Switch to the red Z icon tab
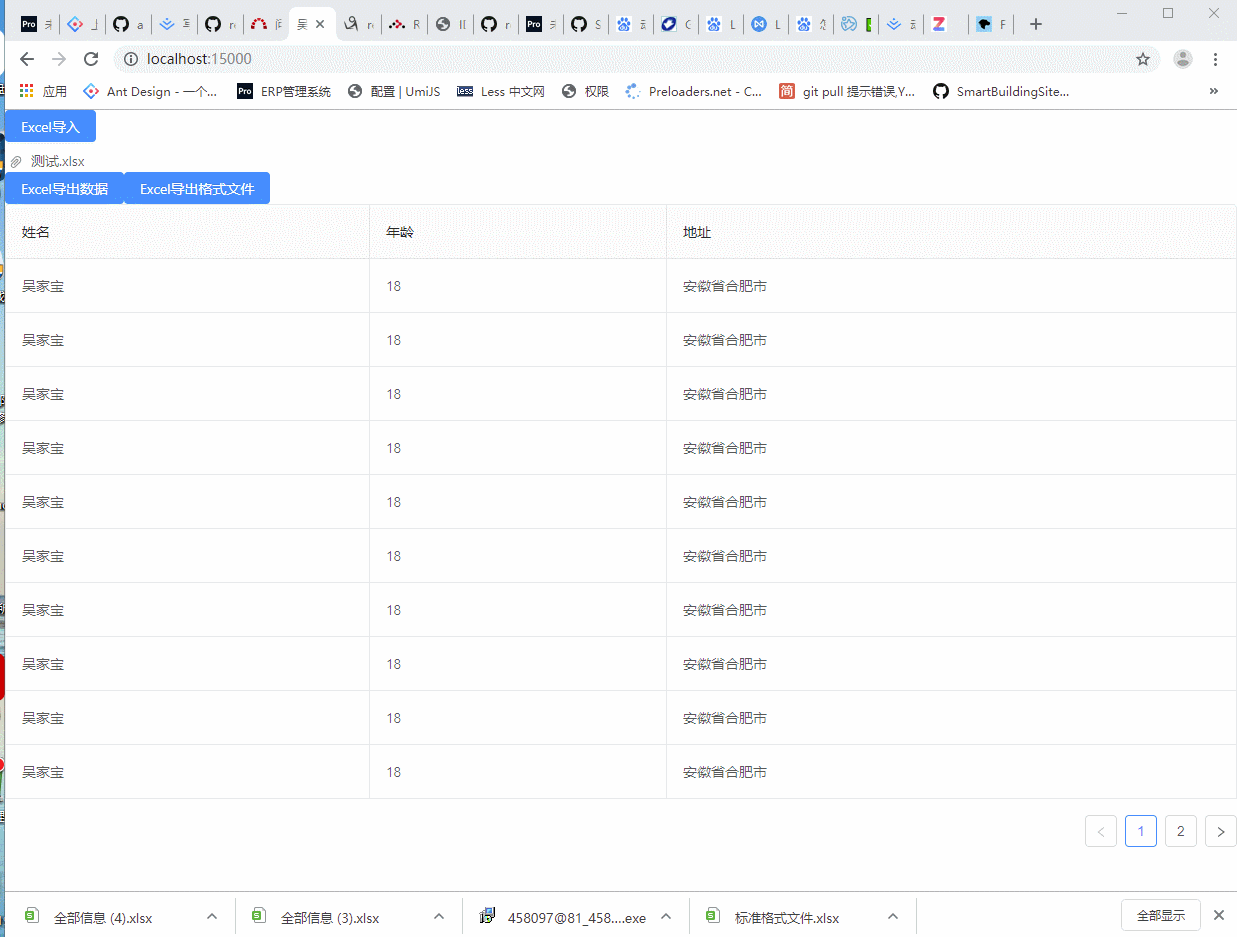 945,24
